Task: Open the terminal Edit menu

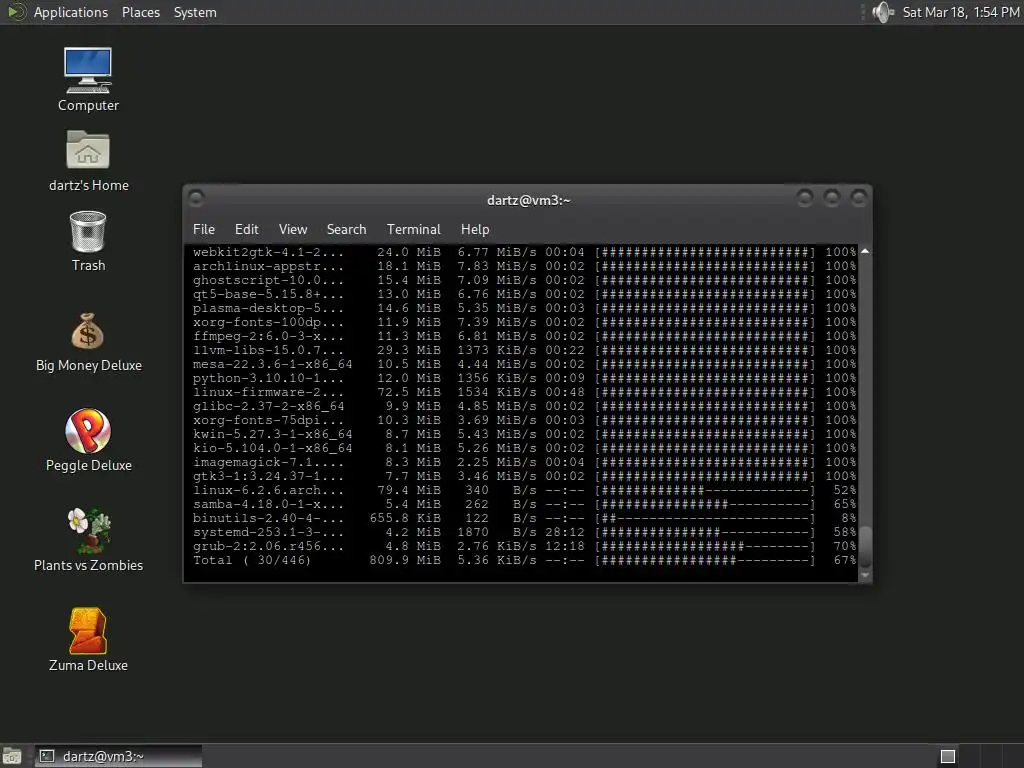Action: (x=246, y=229)
